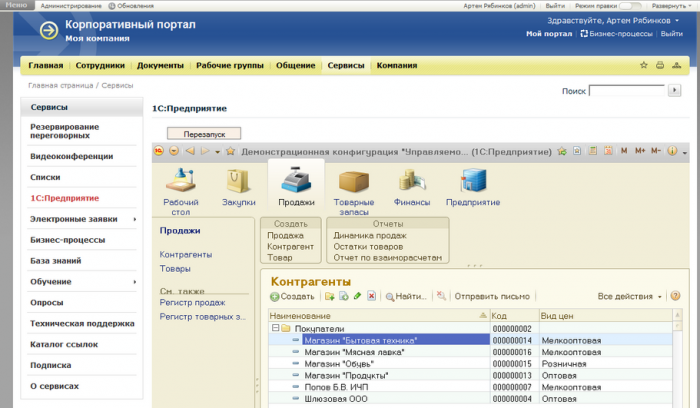This screenshot has width=700, height=408.
Task: Open the info icon in 1C toolbar
Action: (x=672, y=151)
